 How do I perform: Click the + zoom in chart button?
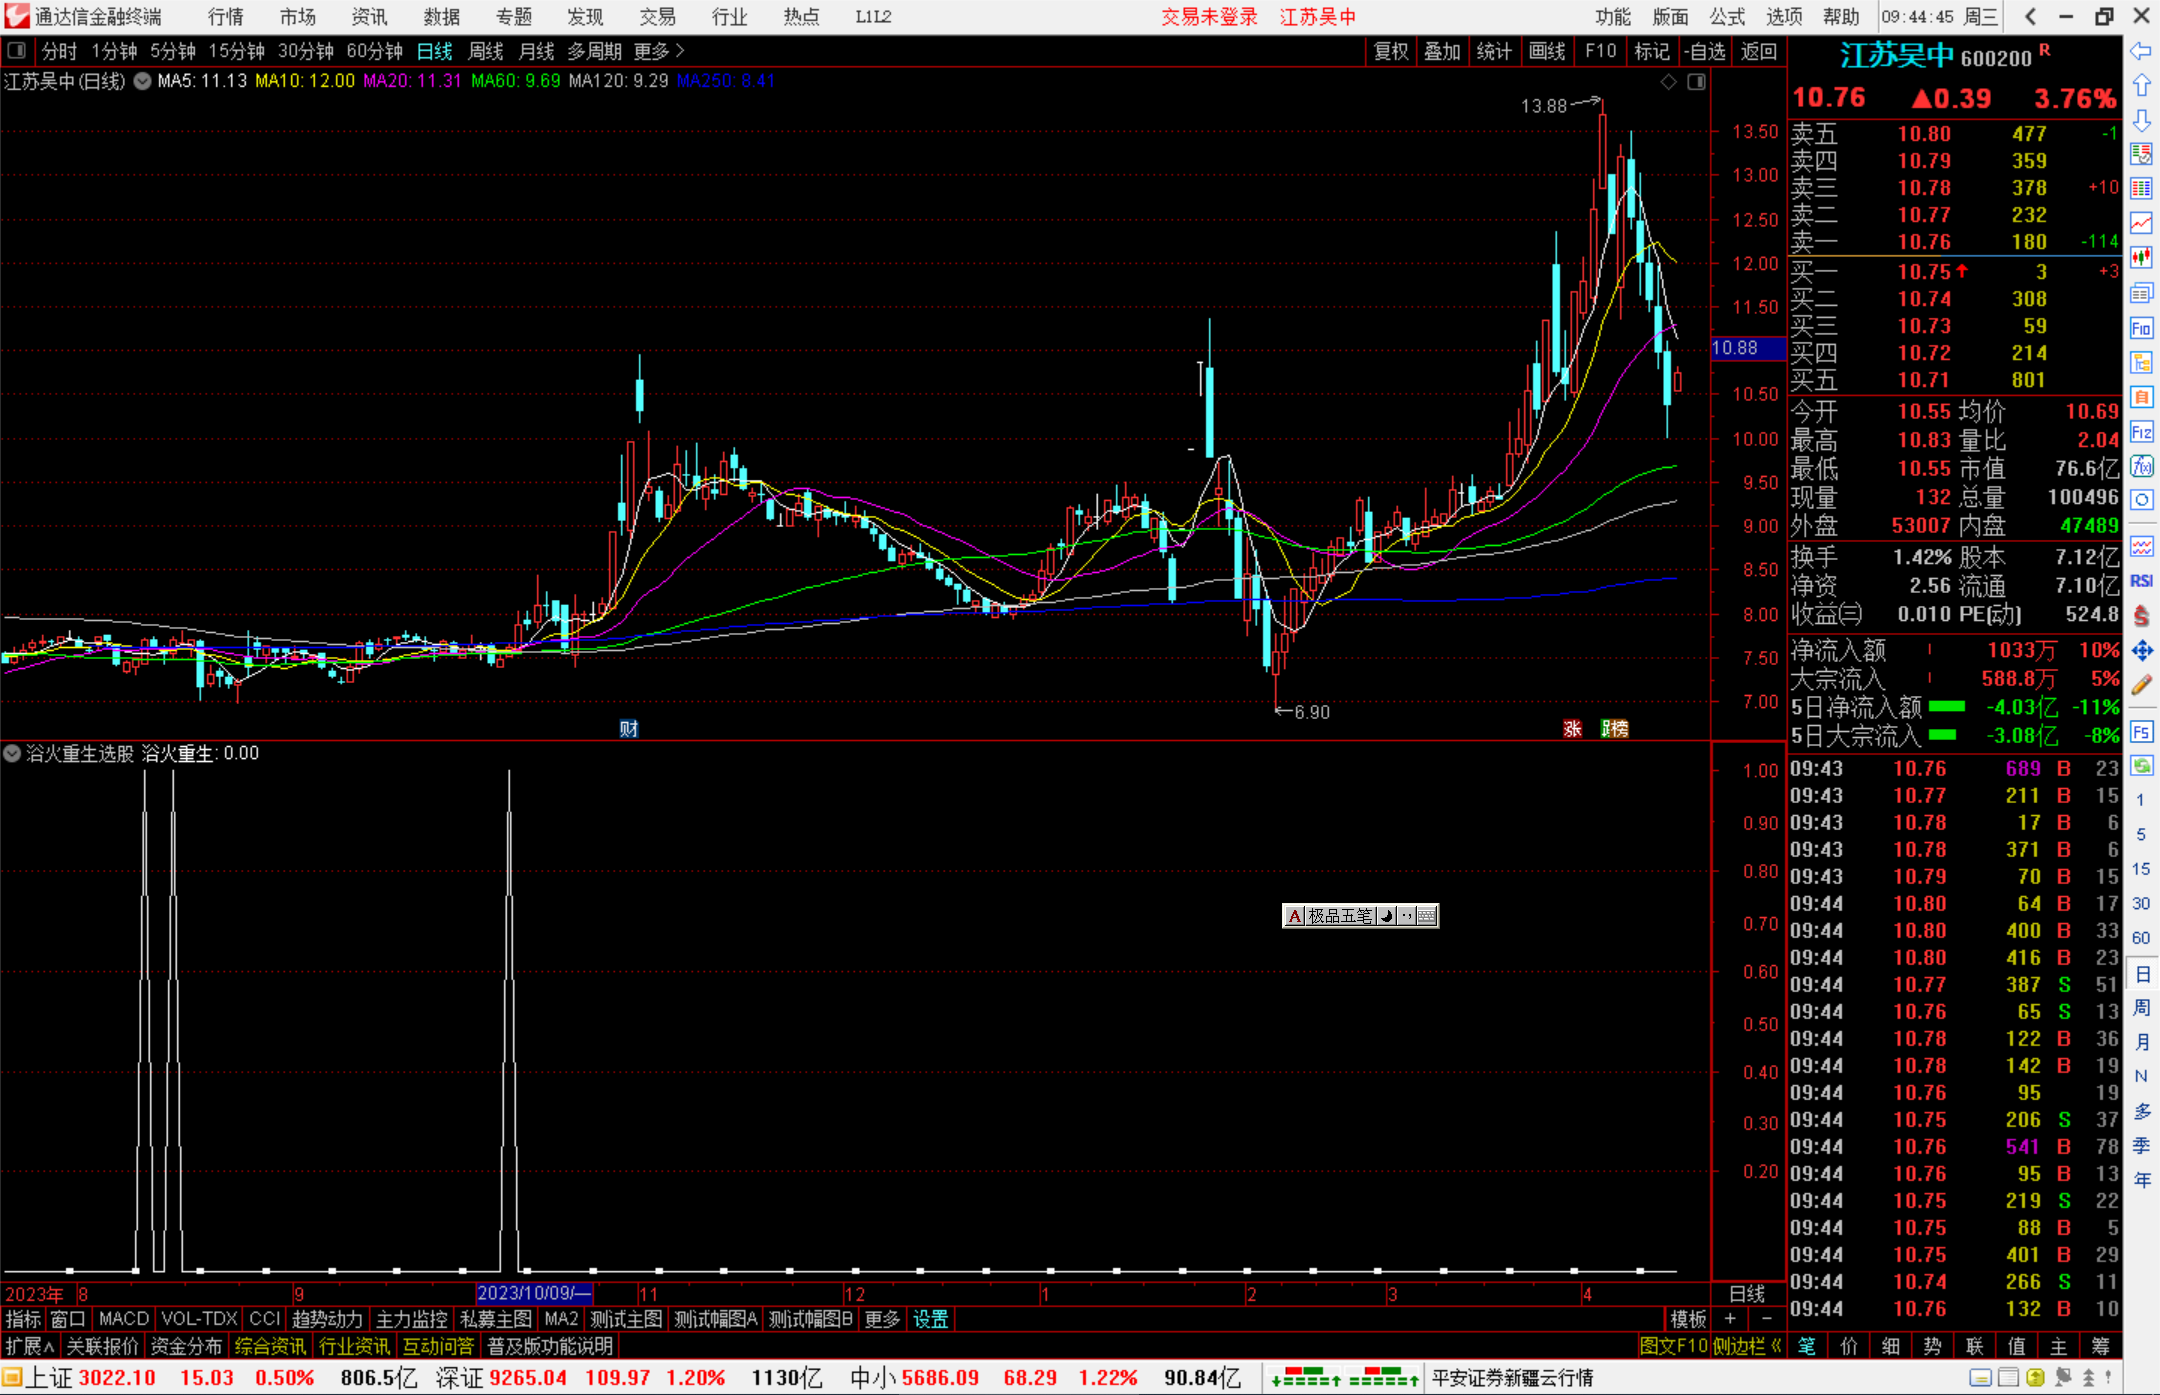1731,1320
